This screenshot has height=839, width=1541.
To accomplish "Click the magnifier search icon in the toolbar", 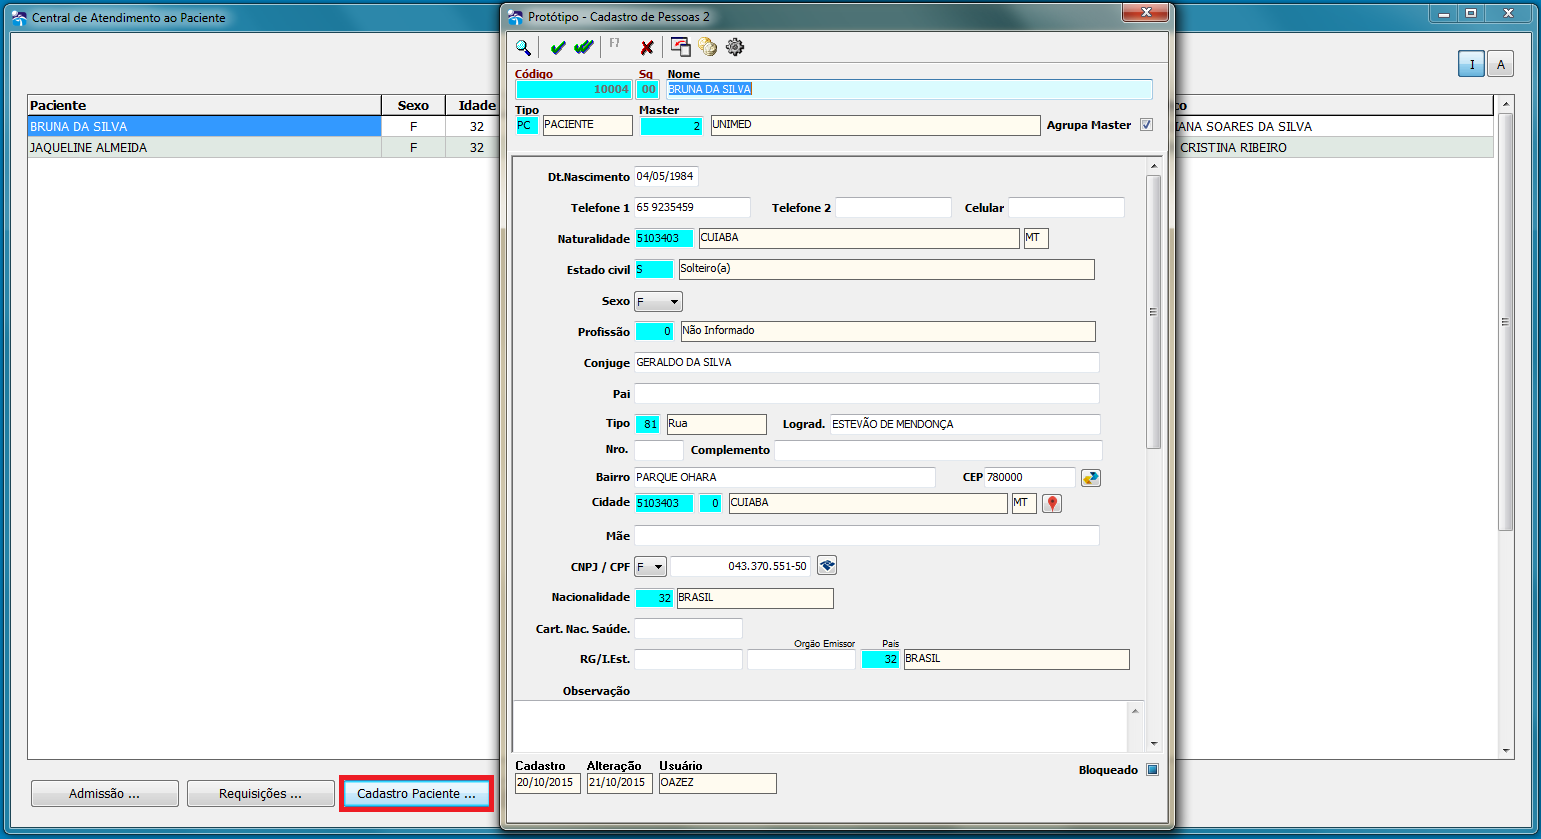I will pos(523,47).
